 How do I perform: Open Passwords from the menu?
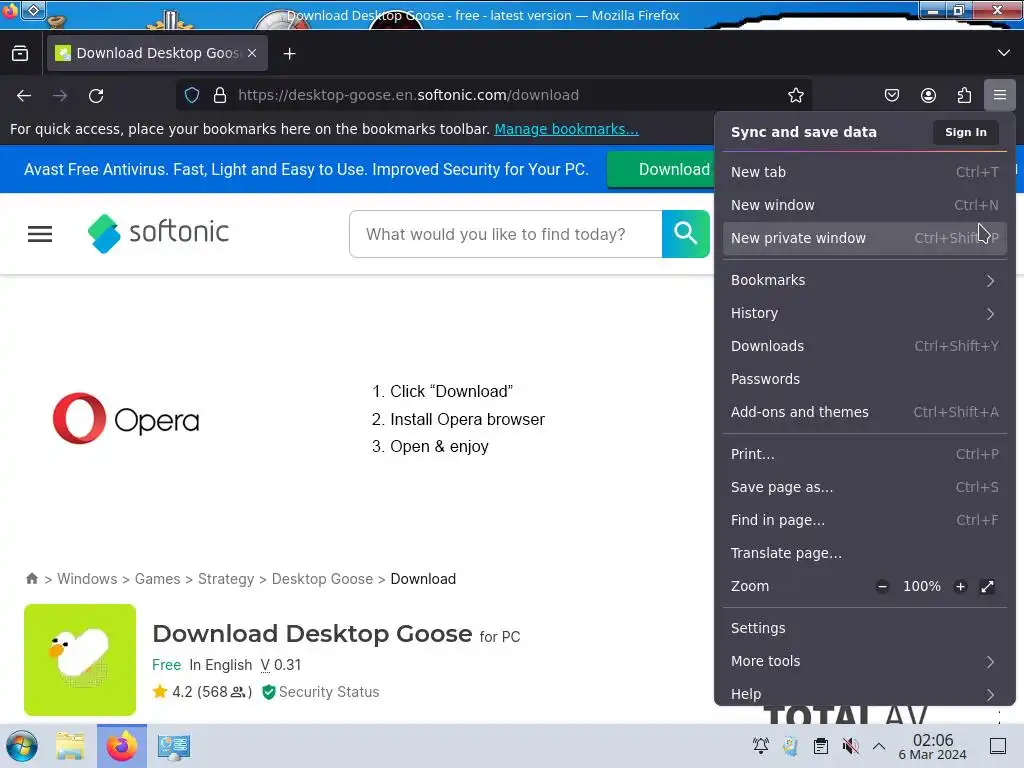pyautogui.click(x=865, y=379)
